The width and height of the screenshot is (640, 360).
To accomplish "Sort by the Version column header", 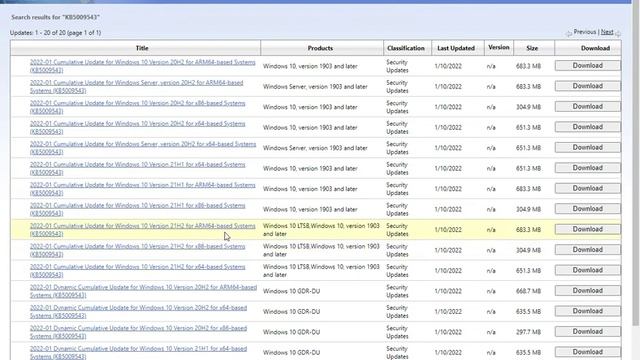I will (499, 47).
